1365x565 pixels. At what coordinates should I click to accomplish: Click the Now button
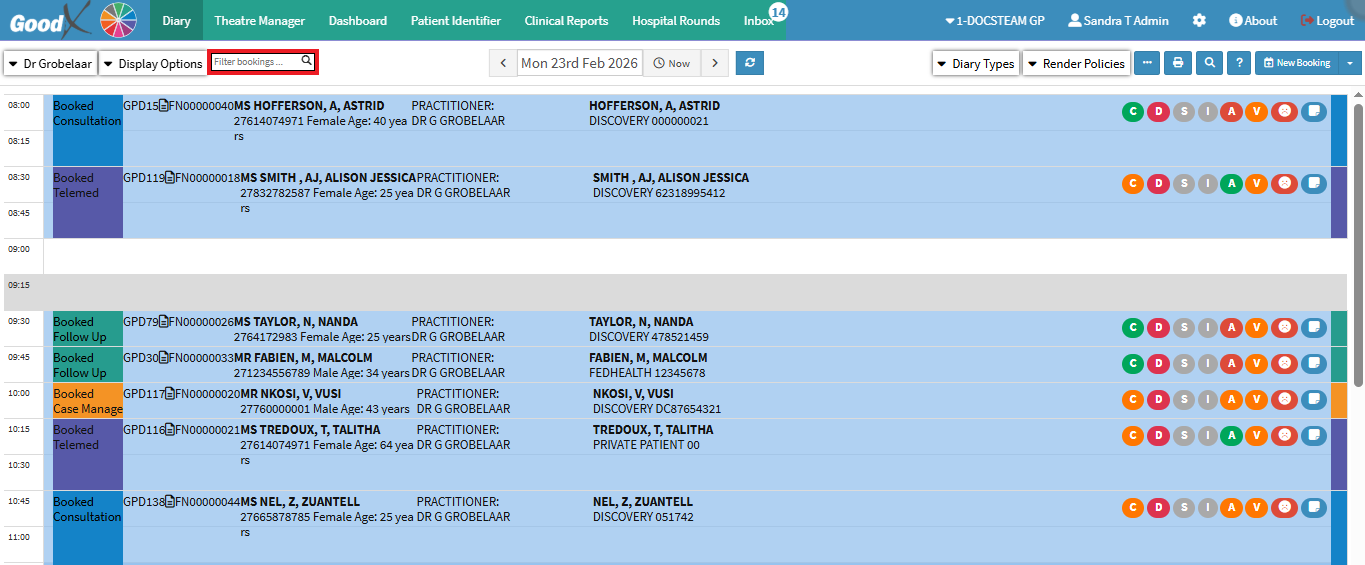(672, 63)
